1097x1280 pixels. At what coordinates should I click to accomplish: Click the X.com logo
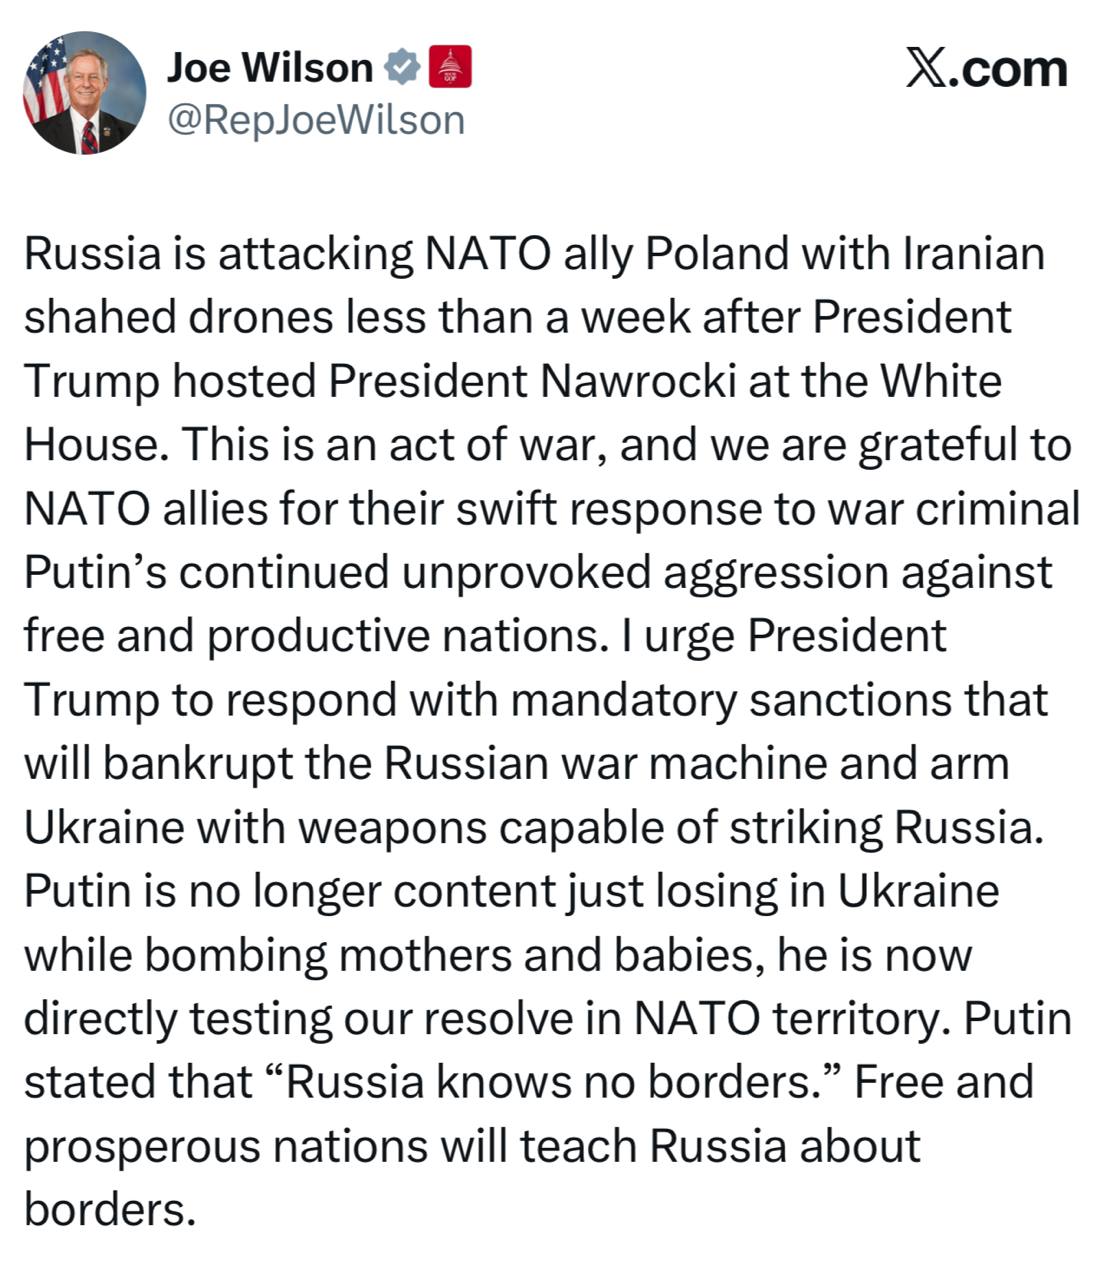[987, 68]
